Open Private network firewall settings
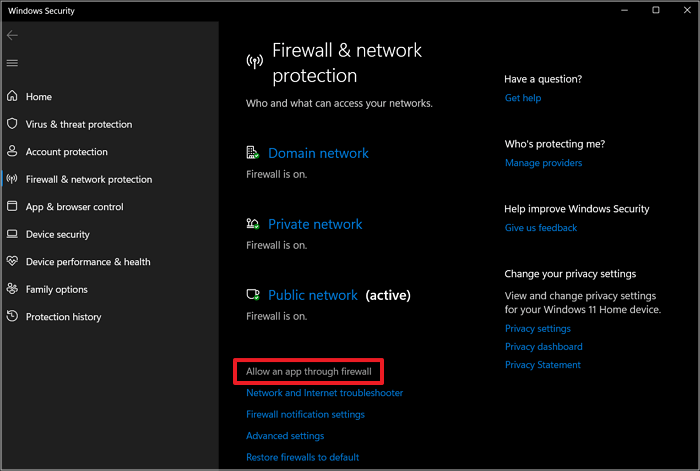The width and height of the screenshot is (700, 471). click(315, 225)
